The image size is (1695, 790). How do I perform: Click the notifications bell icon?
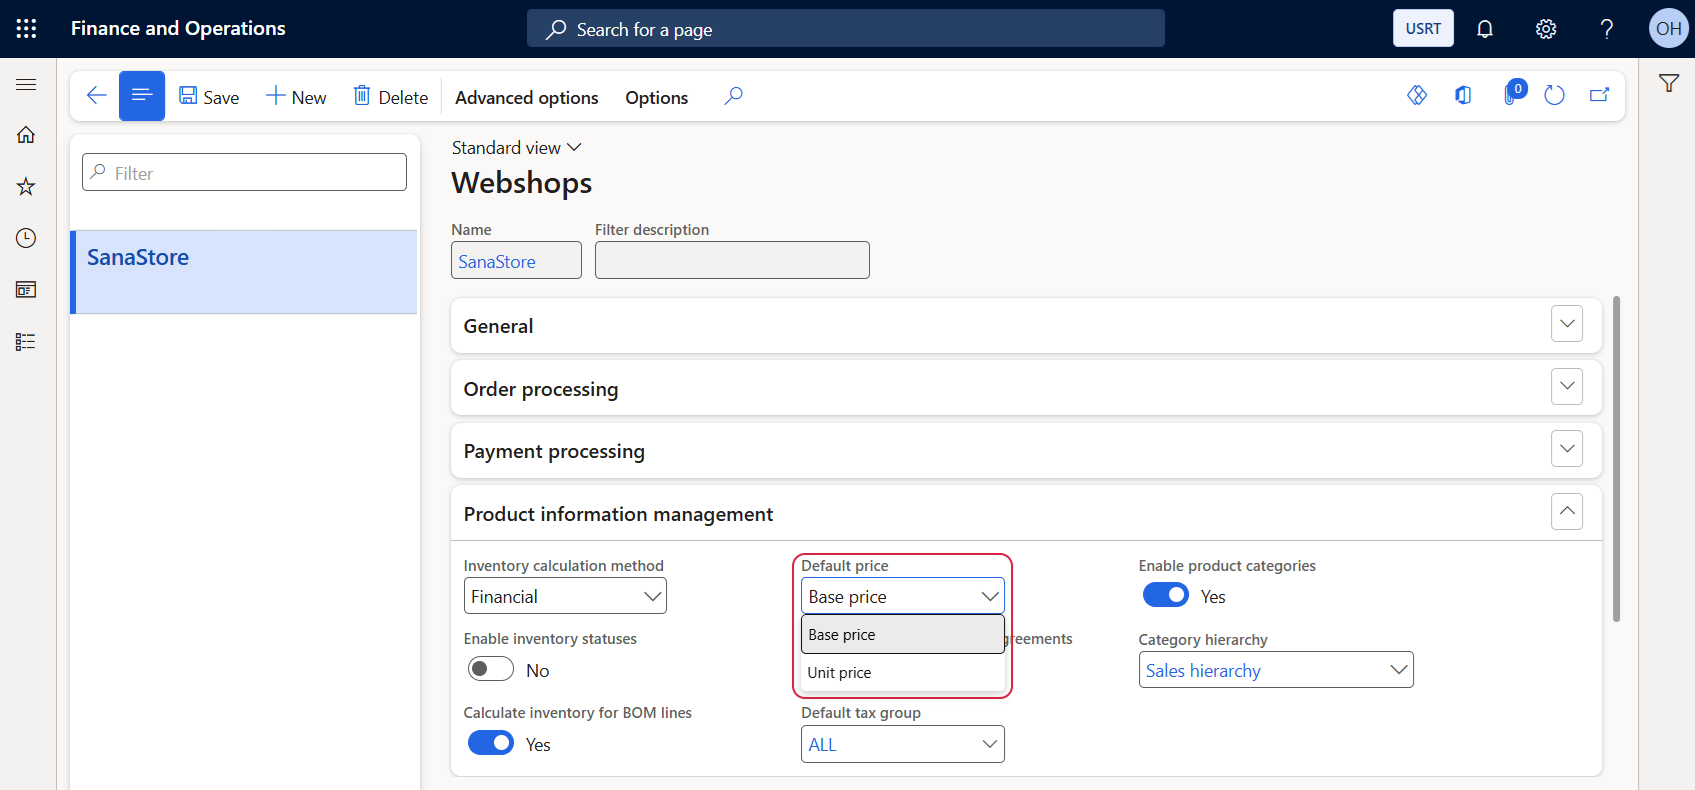[1485, 29]
